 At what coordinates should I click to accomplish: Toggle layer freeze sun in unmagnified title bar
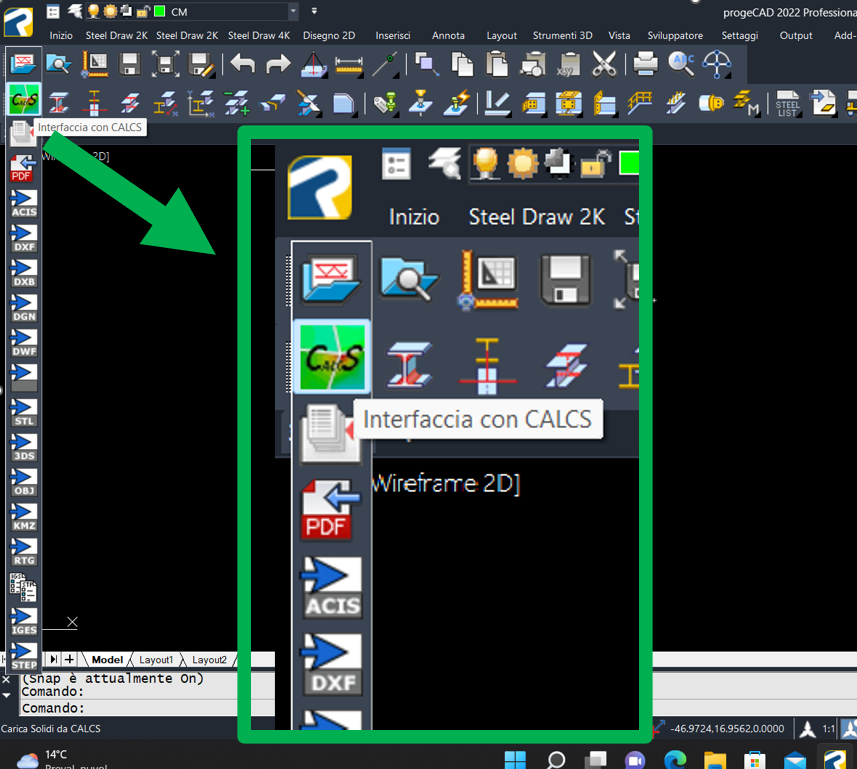point(110,11)
